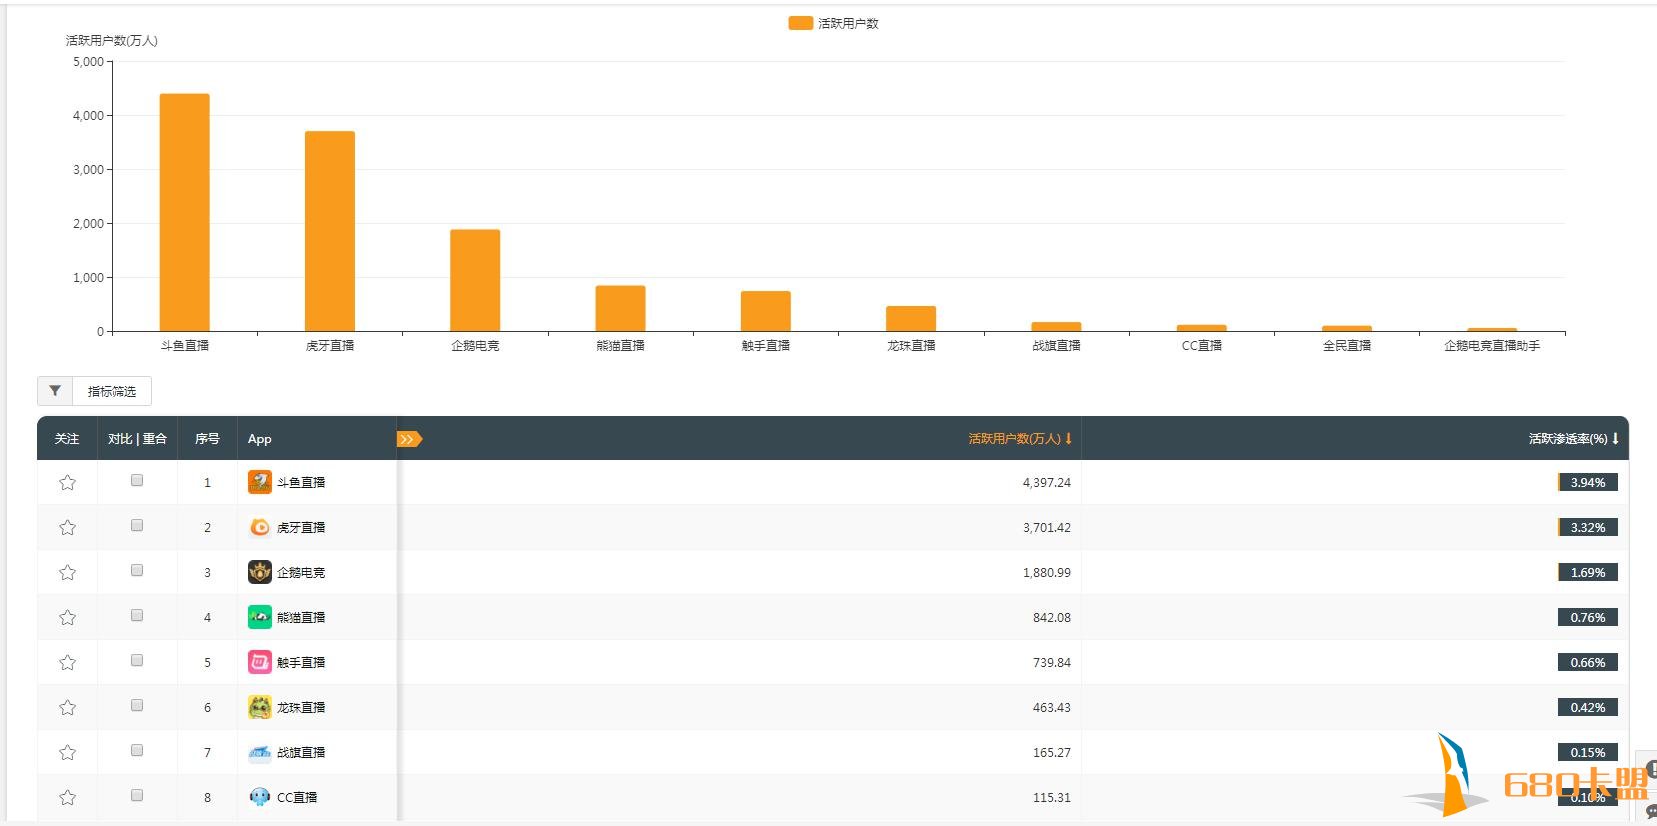Click the 虎牙直播 bar in the chart
The height and width of the screenshot is (826, 1657).
330,231
